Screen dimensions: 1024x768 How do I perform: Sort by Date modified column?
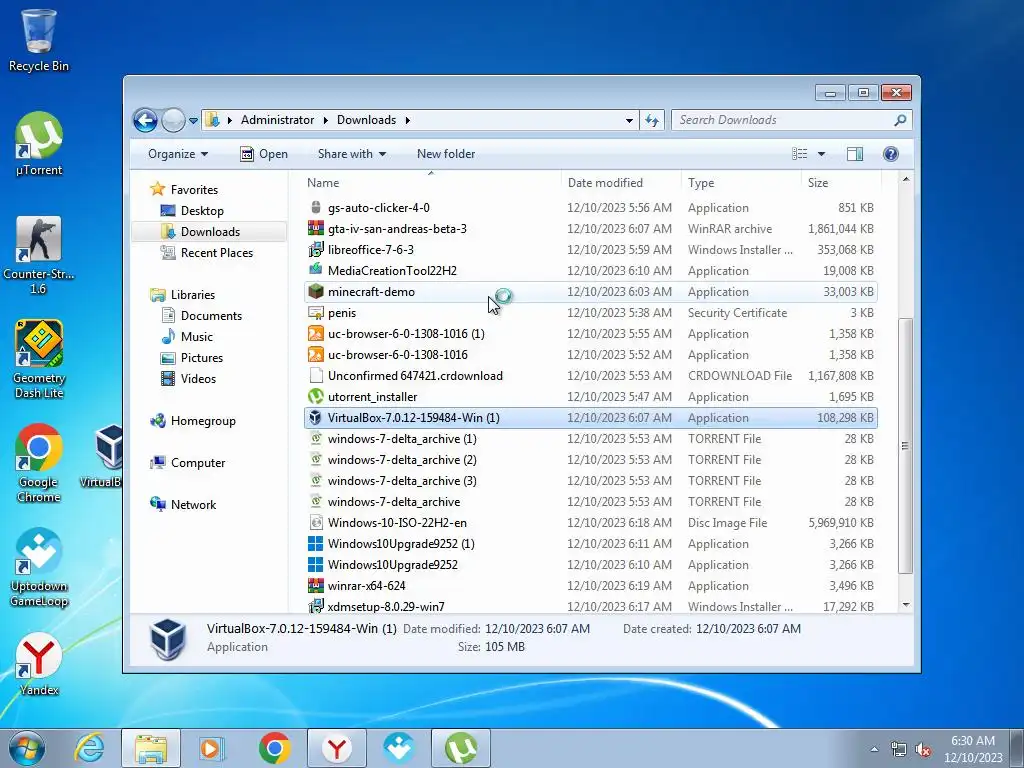(621, 183)
